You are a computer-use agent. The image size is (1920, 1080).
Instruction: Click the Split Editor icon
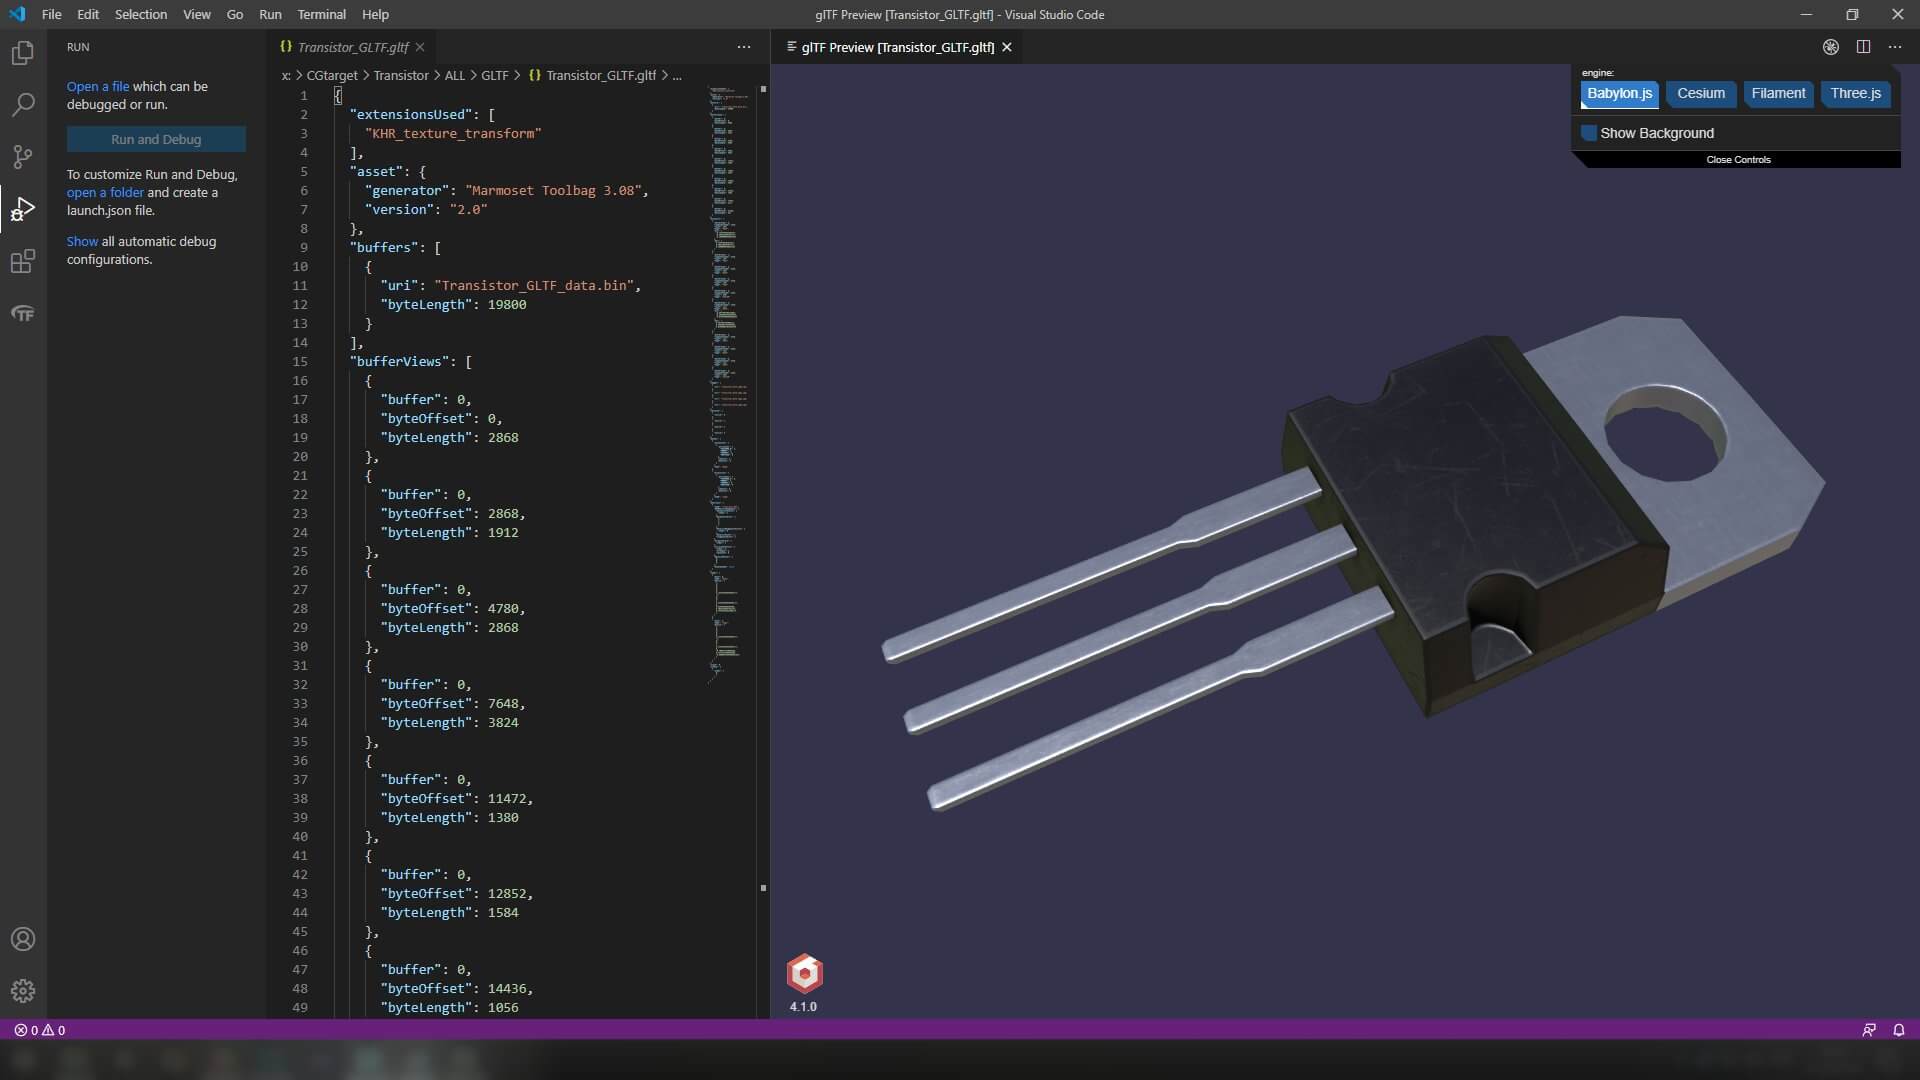click(x=1863, y=47)
